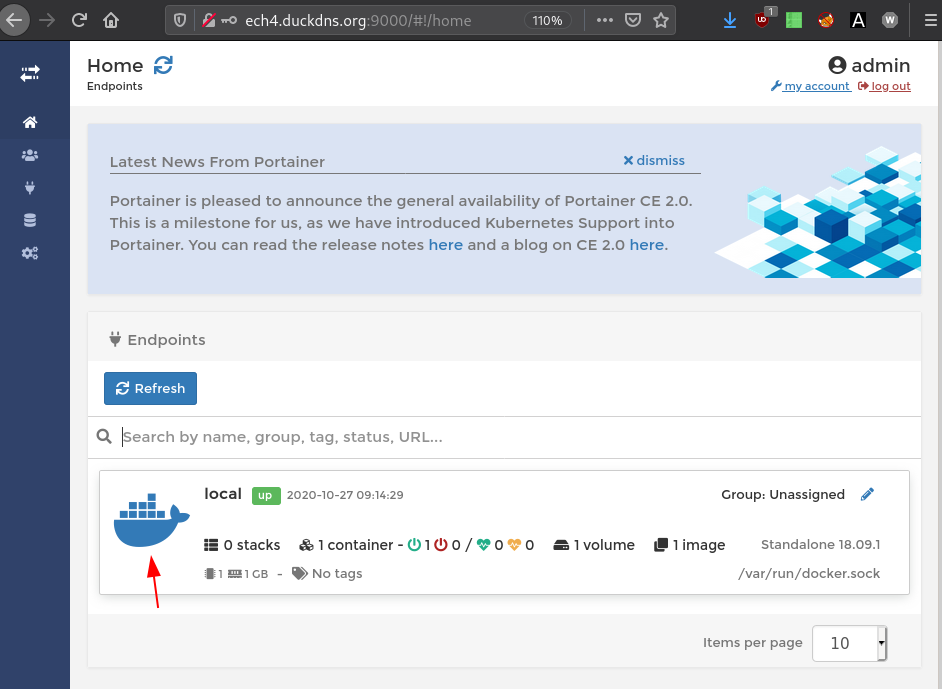The width and height of the screenshot is (942, 689).
Task: Click the letter A extension icon
Action: pyautogui.click(x=858, y=20)
